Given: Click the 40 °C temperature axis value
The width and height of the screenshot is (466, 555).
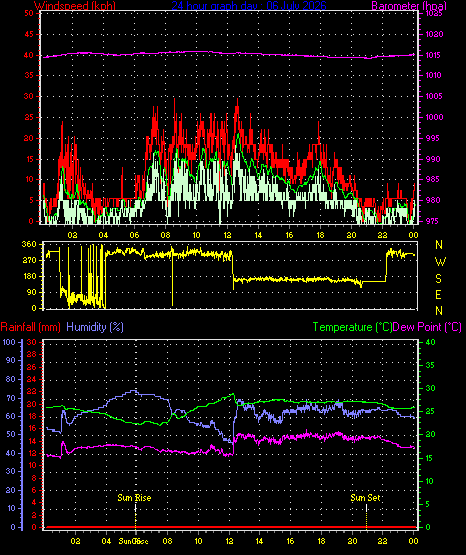Looking at the screenshot, I should tap(430, 342).
